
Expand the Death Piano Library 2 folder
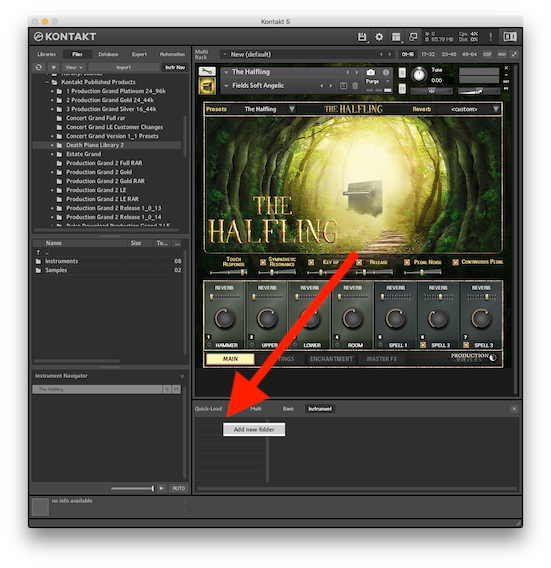tap(52, 145)
